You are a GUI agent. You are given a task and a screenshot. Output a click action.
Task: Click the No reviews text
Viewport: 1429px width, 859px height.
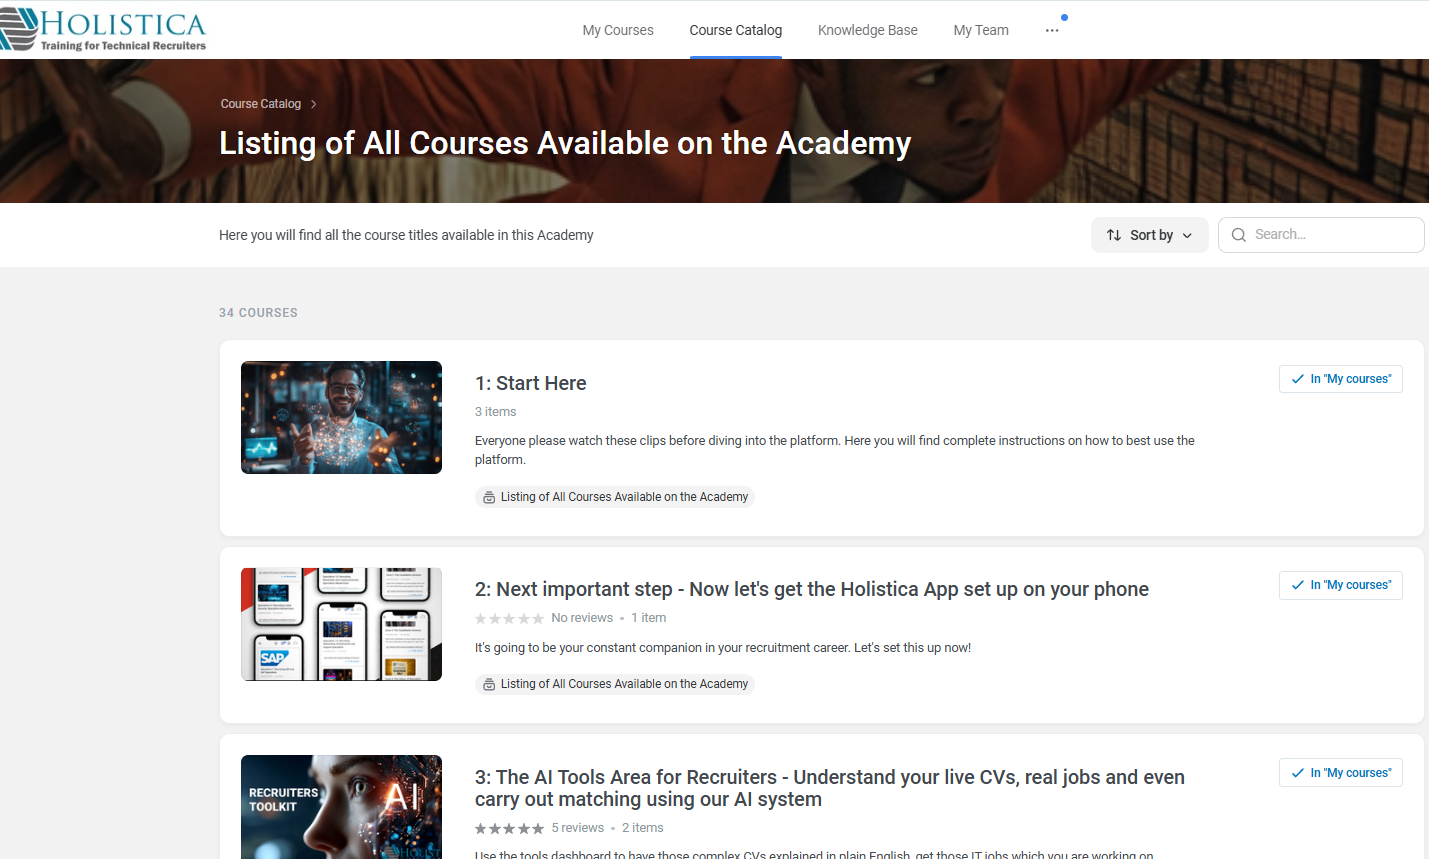[582, 618]
